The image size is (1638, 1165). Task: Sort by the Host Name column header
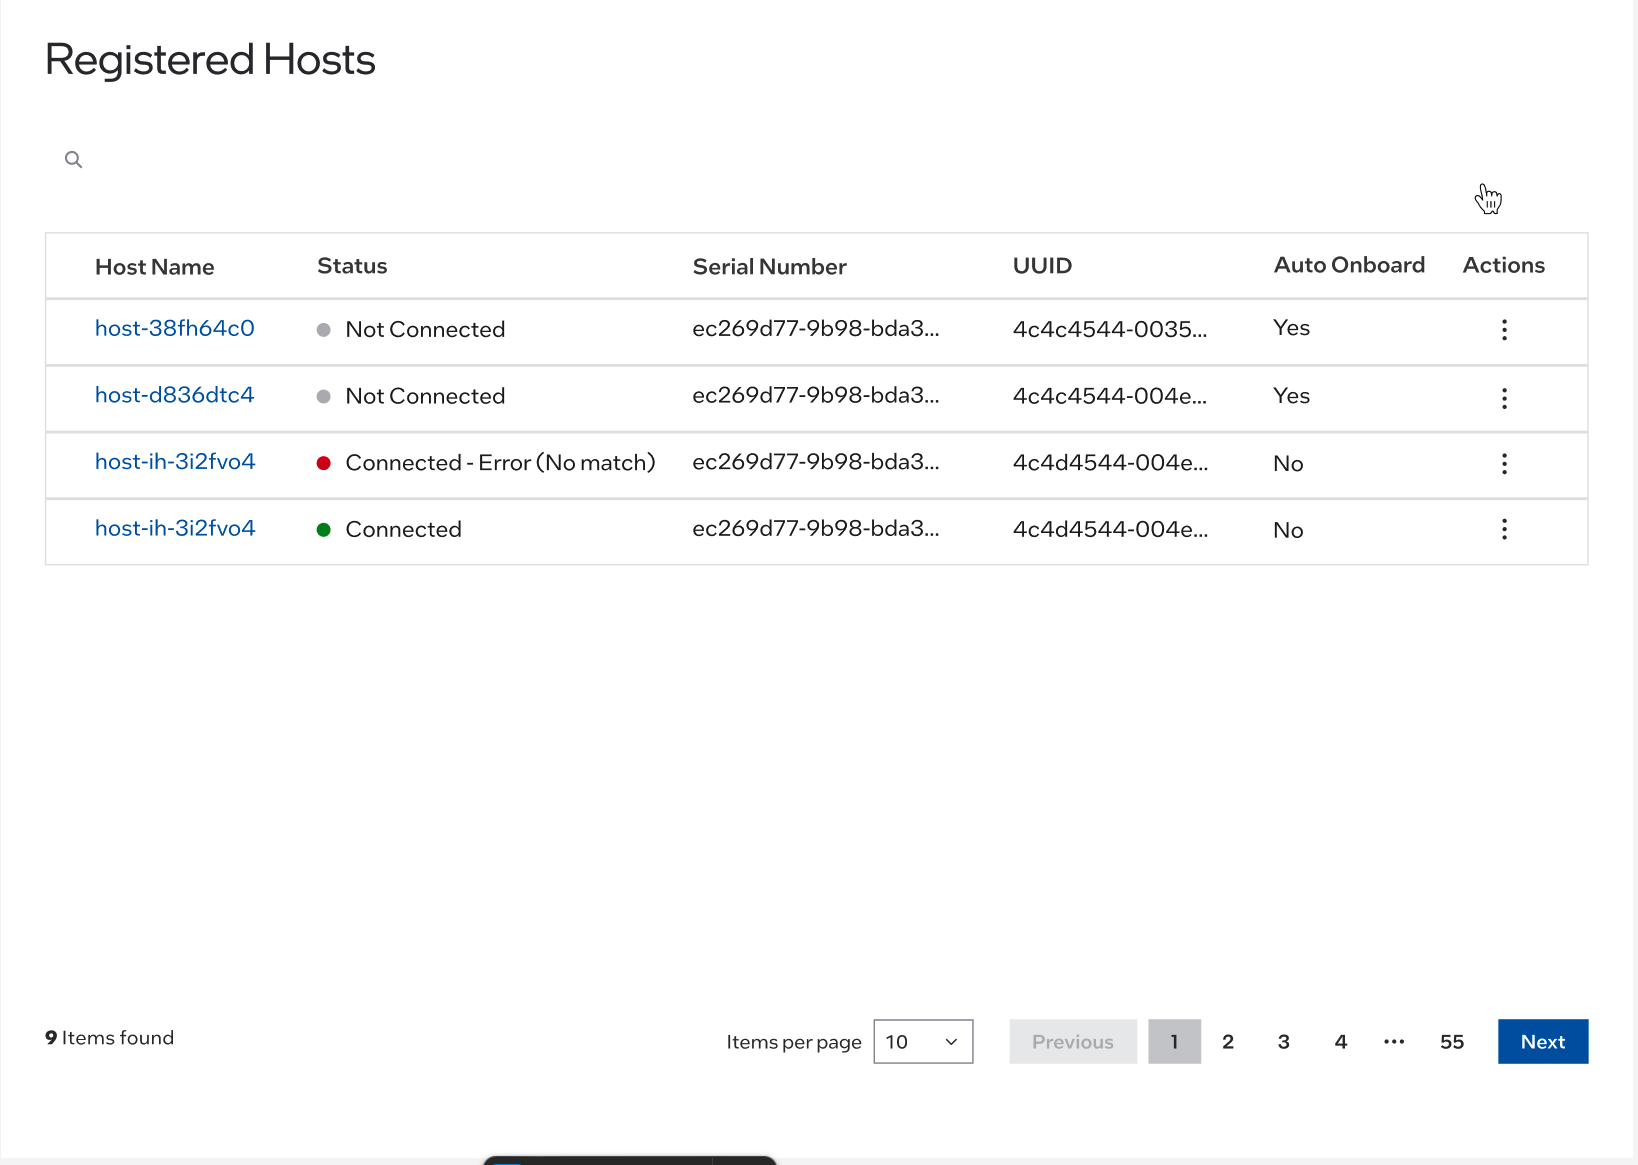click(154, 266)
